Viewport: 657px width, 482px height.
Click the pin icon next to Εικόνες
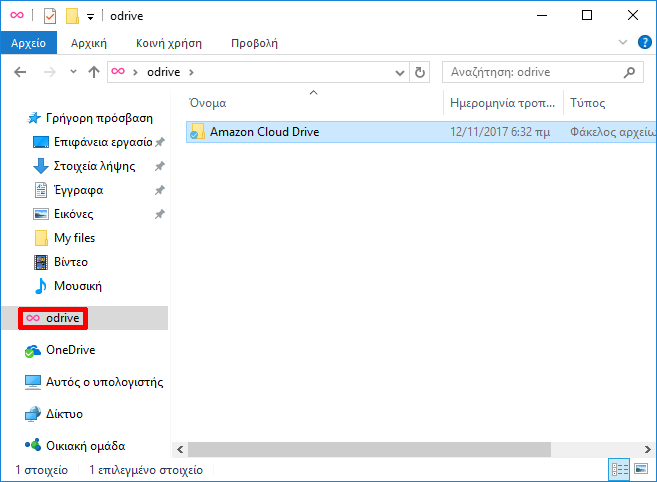(159, 215)
